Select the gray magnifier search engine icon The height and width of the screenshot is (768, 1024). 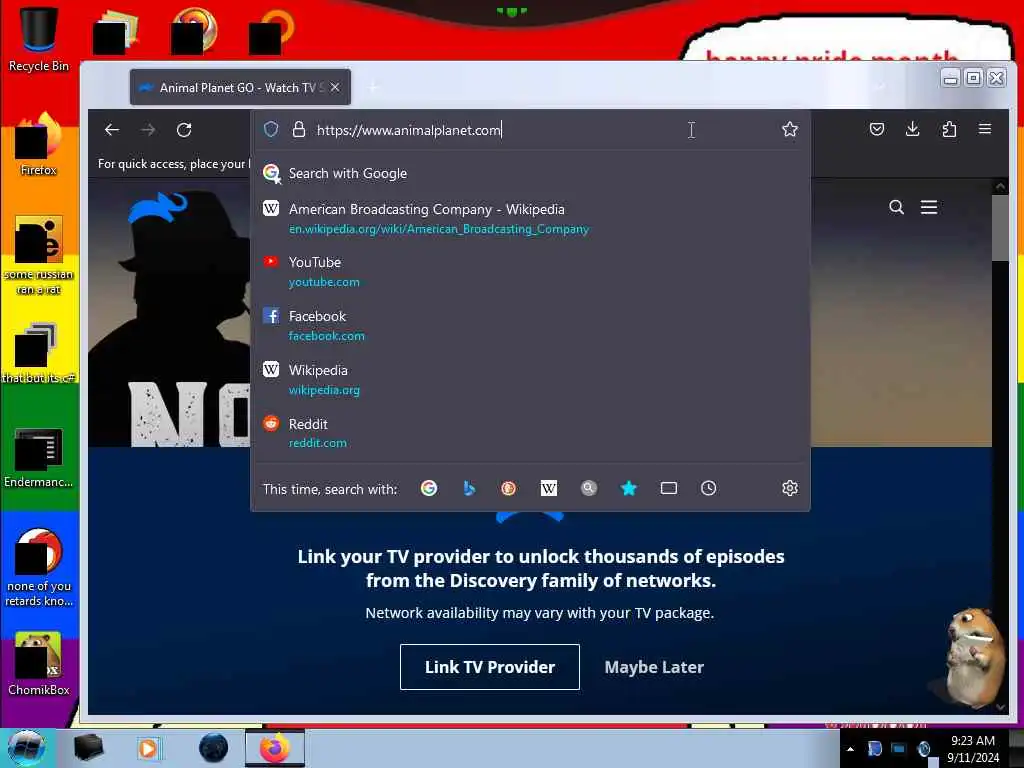588,488
